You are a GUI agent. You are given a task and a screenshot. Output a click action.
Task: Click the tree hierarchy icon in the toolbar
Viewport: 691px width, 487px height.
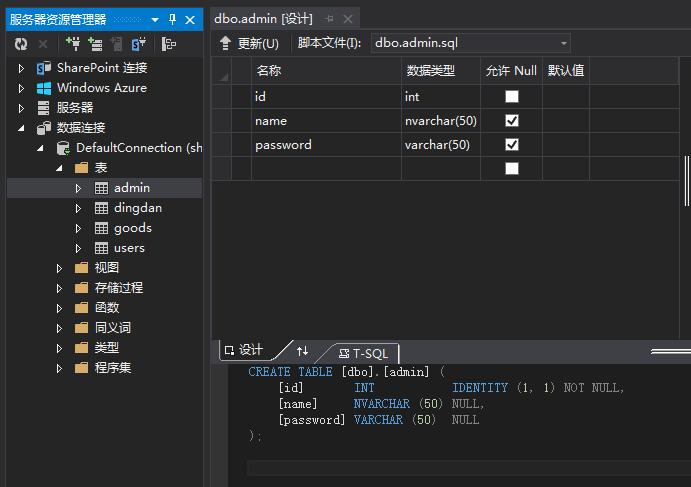tap(168, 44)
